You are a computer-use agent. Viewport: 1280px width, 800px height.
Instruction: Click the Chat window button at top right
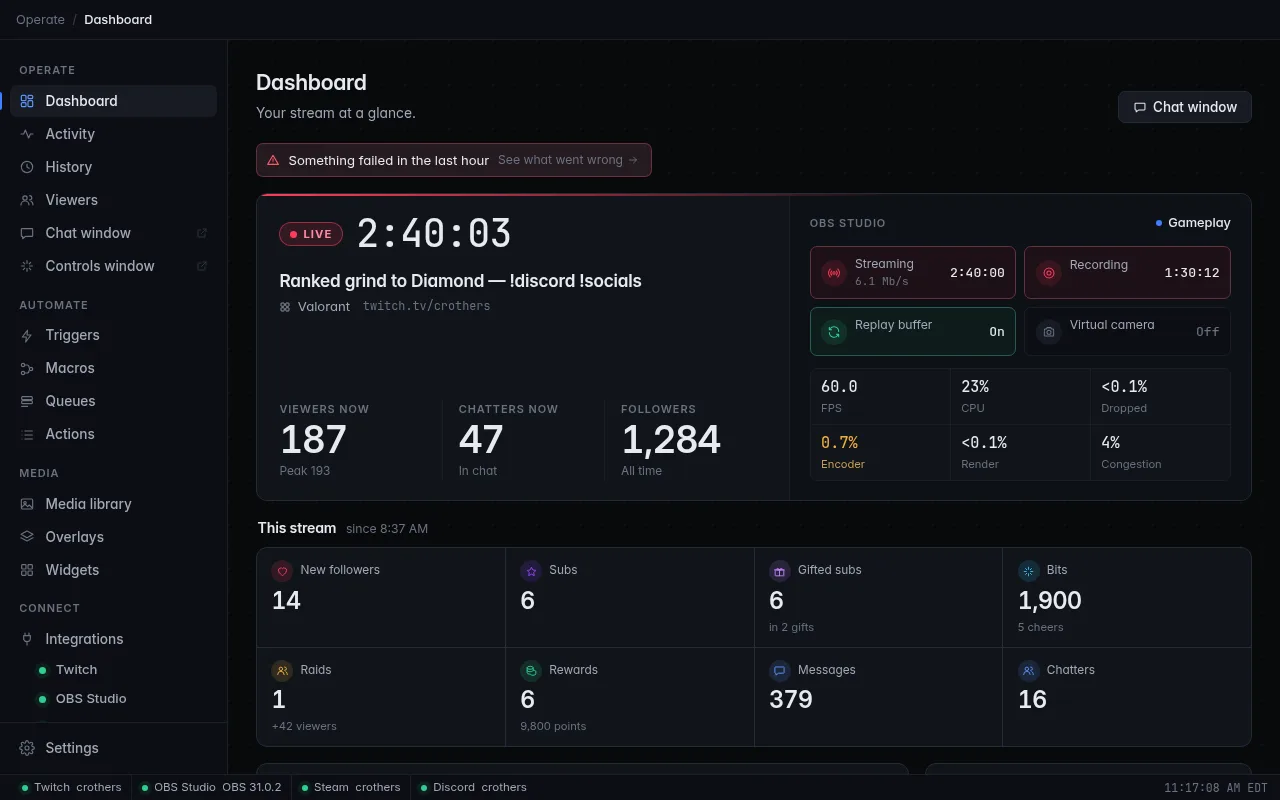[1184, 107]
